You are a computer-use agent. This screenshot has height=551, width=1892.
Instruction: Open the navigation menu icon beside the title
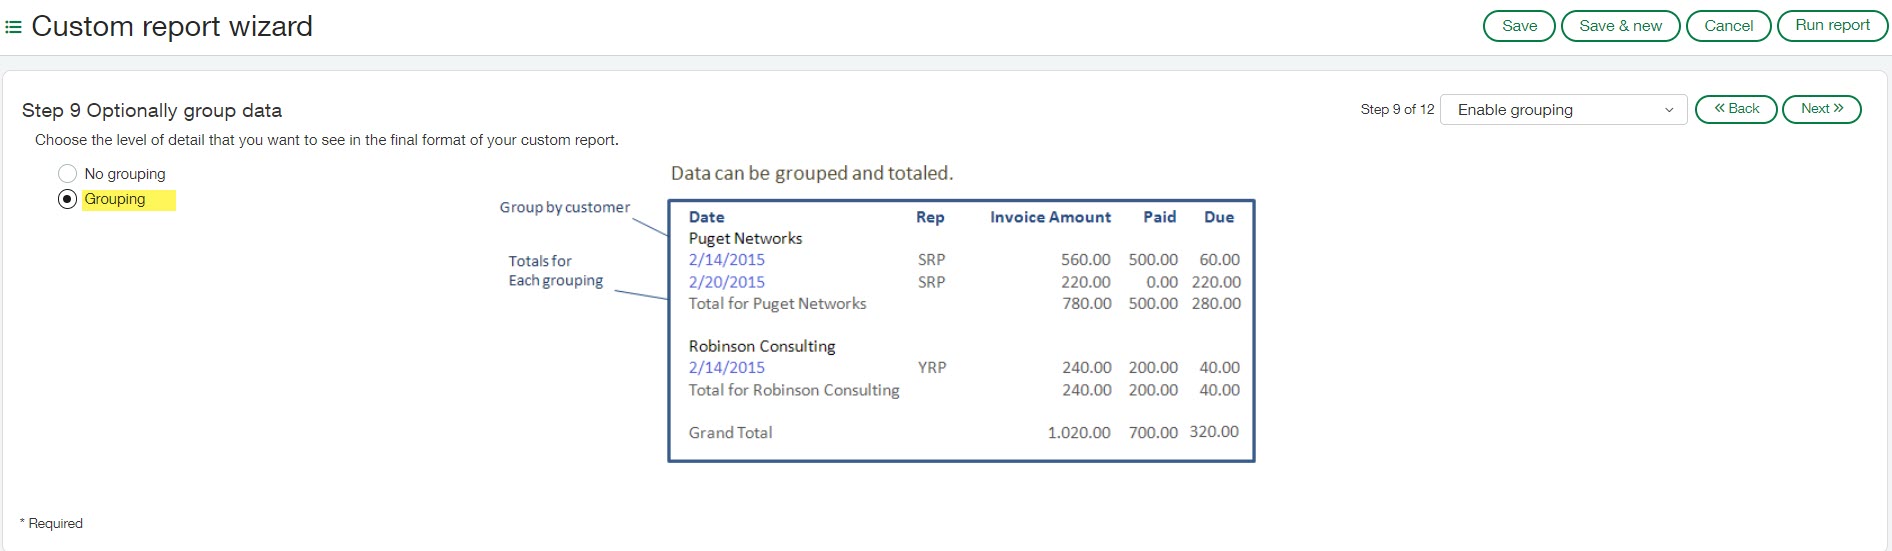pyautogui.click(x=13, y=27)
